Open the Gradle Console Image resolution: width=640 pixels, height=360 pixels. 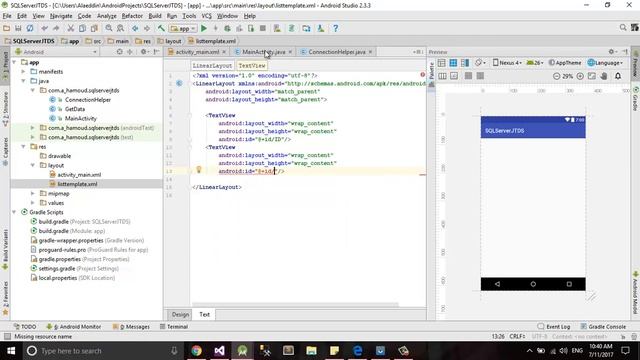coord(603,327)
